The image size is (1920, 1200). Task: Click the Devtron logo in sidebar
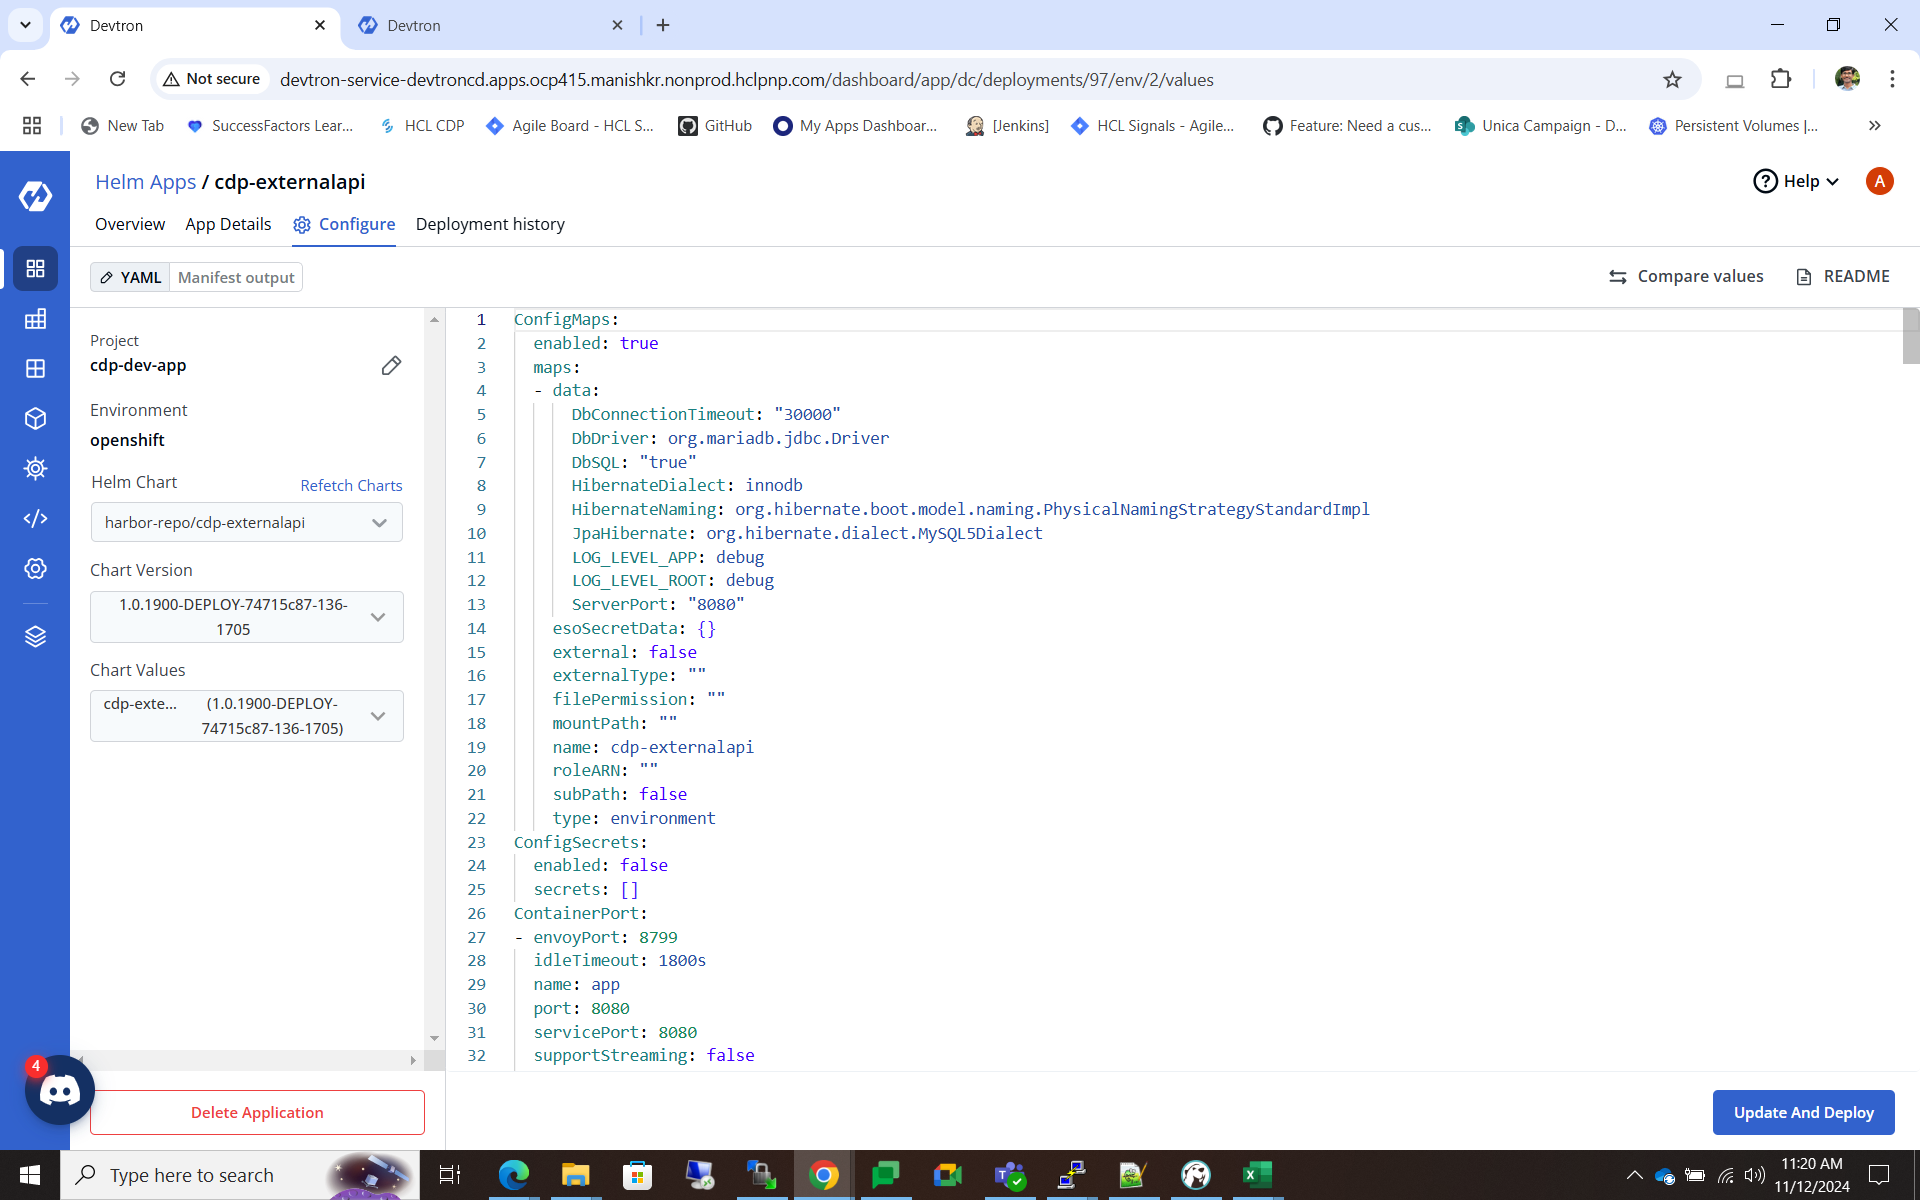(x=35, y=196)
